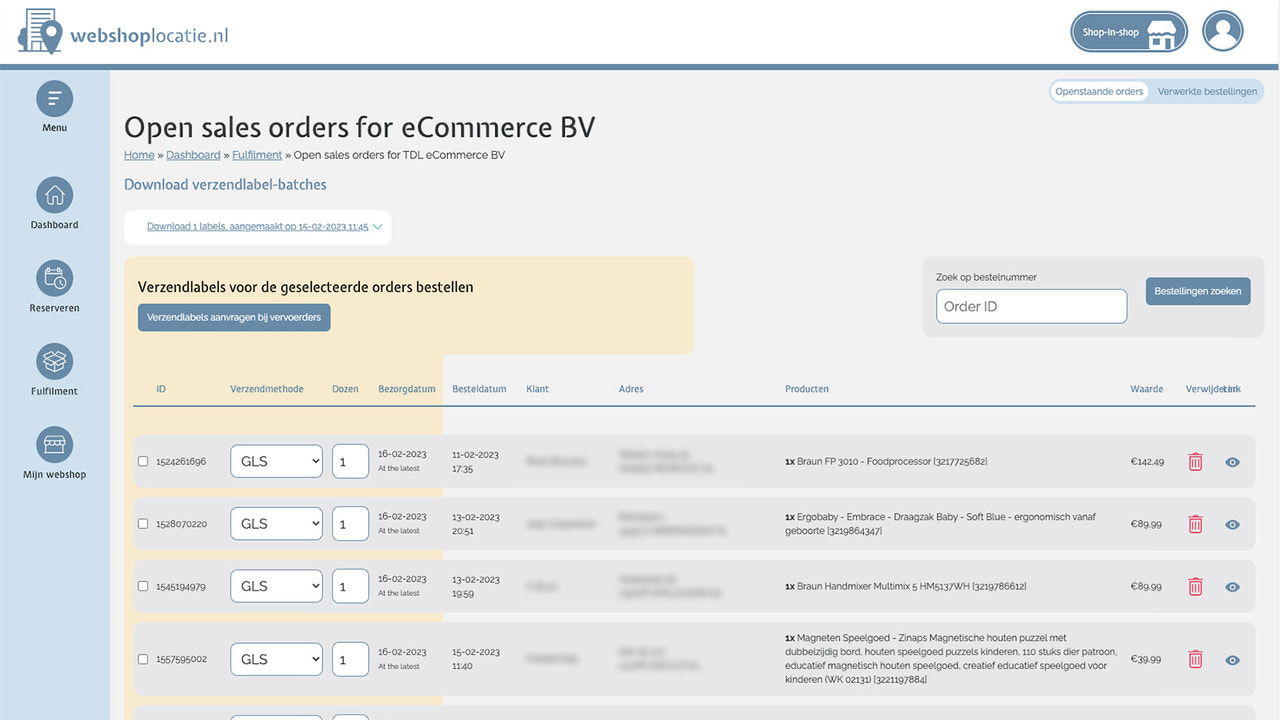
Task: Click Download 1 labels link
Action: pos(258,227)
